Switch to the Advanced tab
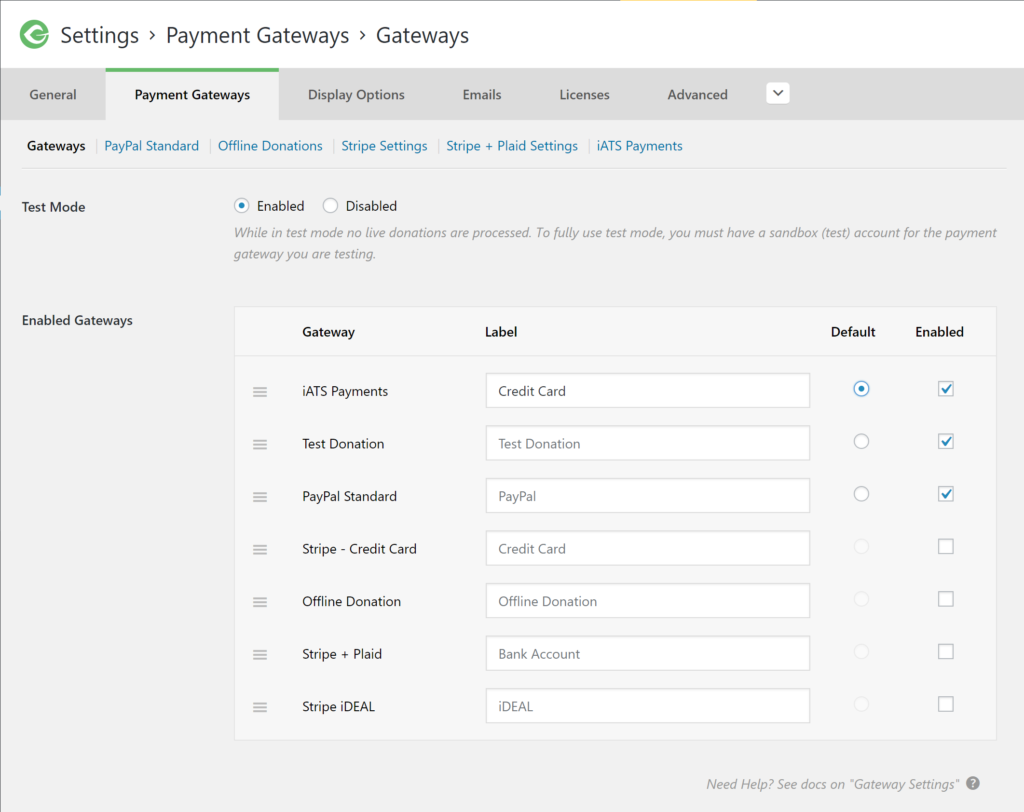 click(697, 95)
